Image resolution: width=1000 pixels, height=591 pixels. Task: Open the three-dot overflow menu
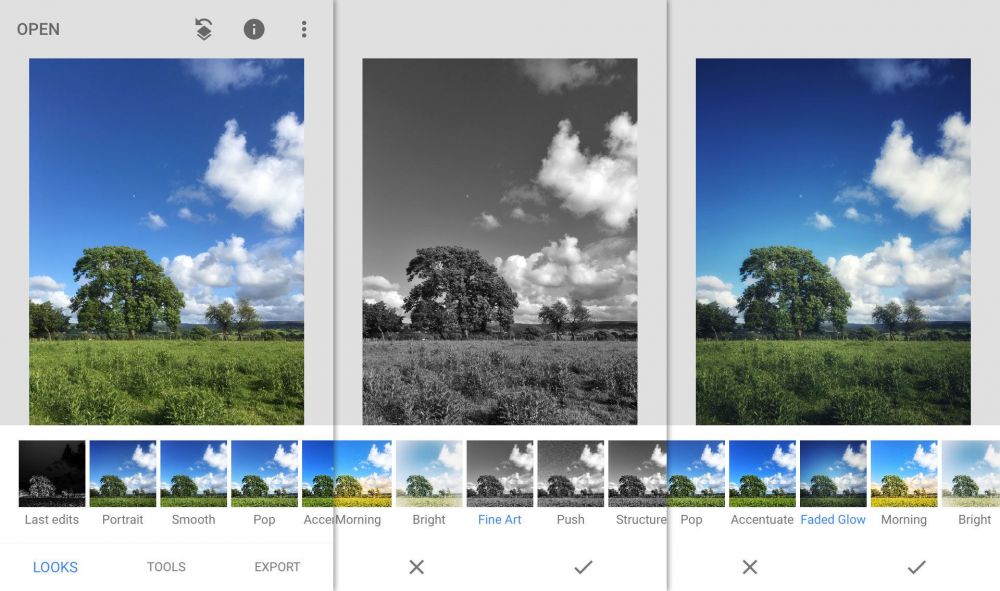coord(304,29)
